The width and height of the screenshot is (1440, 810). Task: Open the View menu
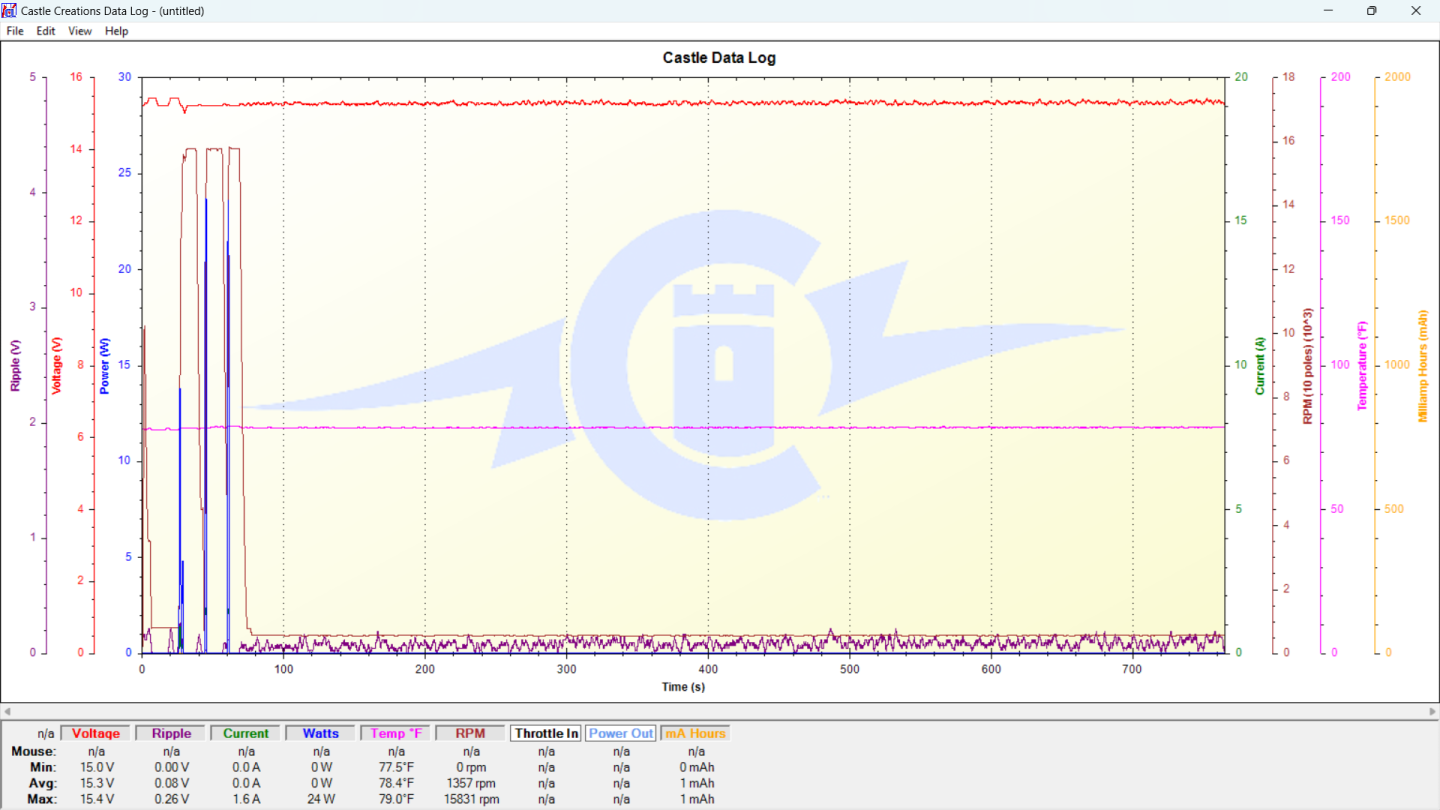point(80,31)
